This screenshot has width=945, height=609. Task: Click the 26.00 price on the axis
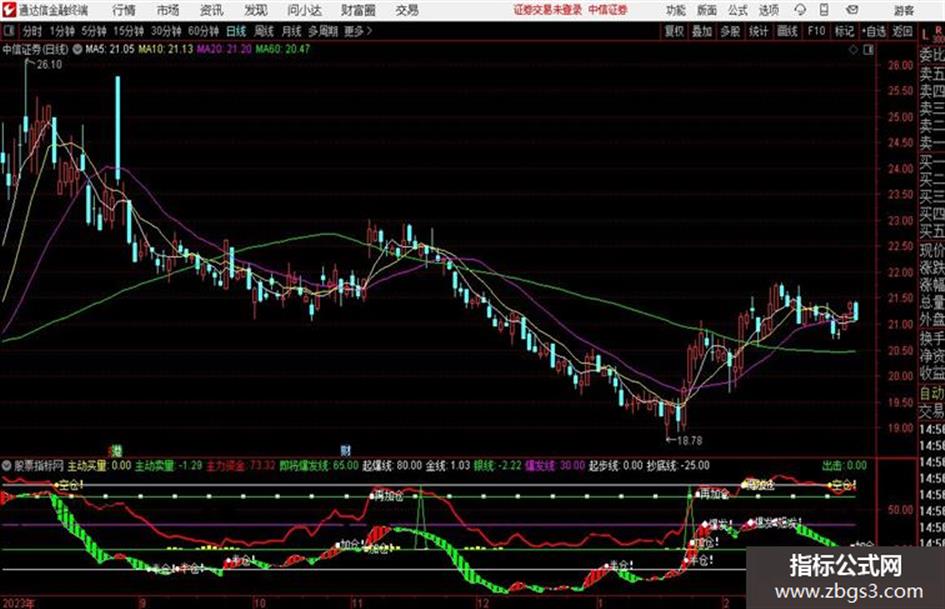pos(900,65)
